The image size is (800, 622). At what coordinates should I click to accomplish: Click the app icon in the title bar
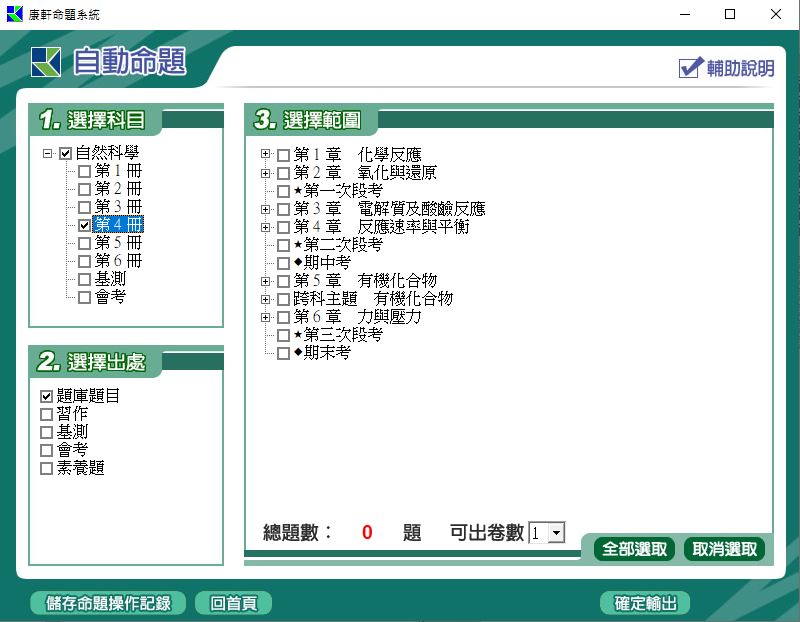coord(14,14)
